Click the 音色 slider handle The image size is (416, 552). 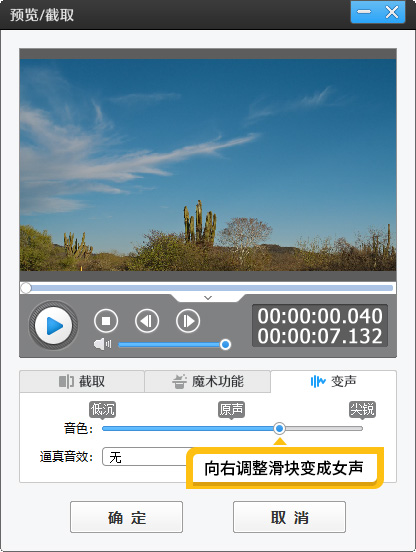point(279,428)
